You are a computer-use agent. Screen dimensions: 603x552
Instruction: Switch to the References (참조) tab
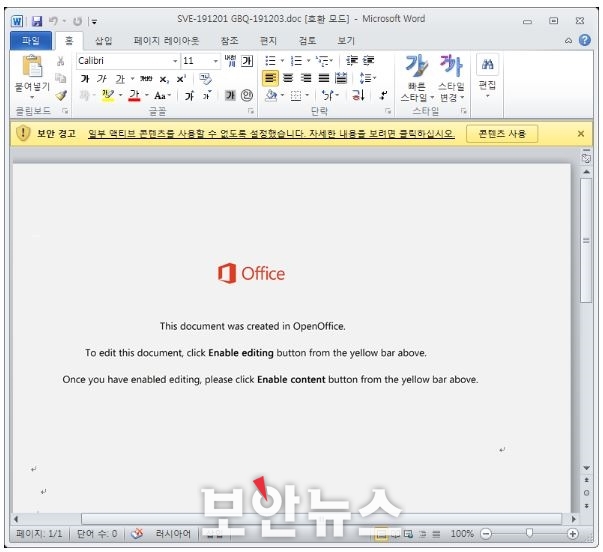click(229, 41)
